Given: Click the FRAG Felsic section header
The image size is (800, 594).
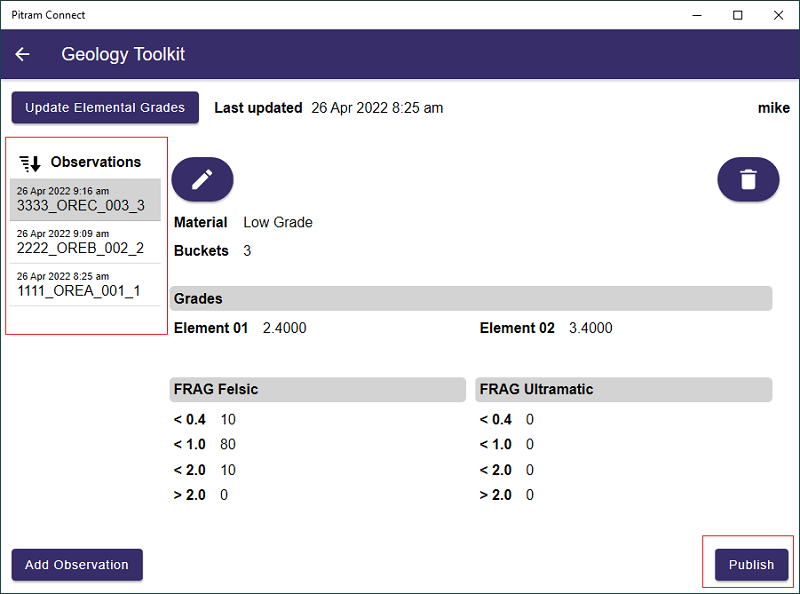Looking at the screenshot, I should [x=317, y=389].
